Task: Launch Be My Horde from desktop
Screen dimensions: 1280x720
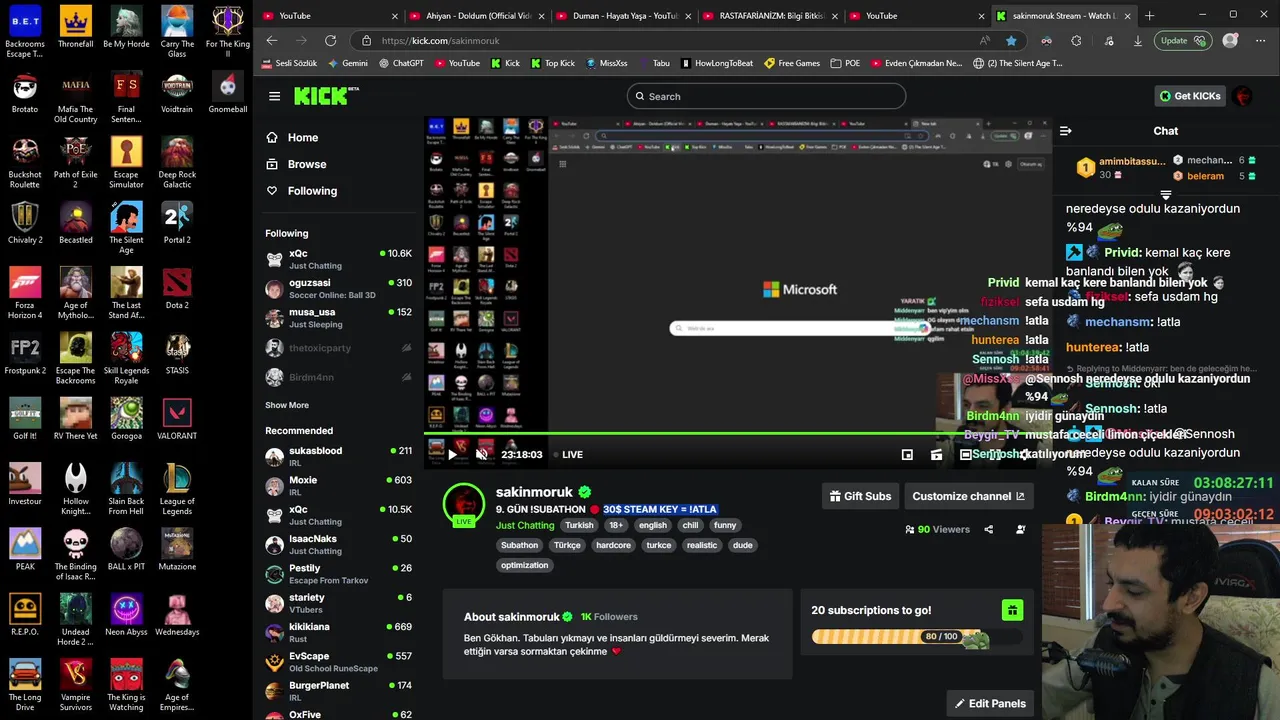Action: coord(126,27)
